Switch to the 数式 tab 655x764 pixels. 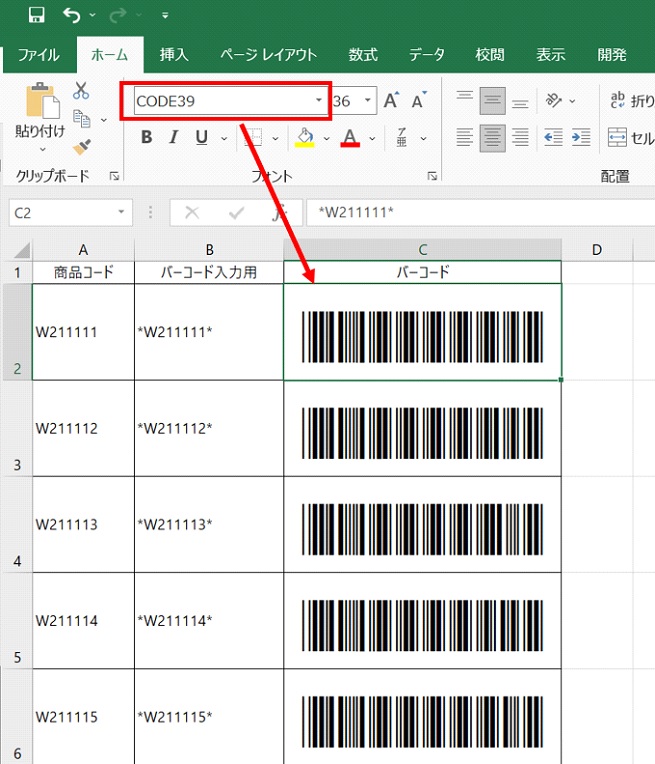coord(363,55)
